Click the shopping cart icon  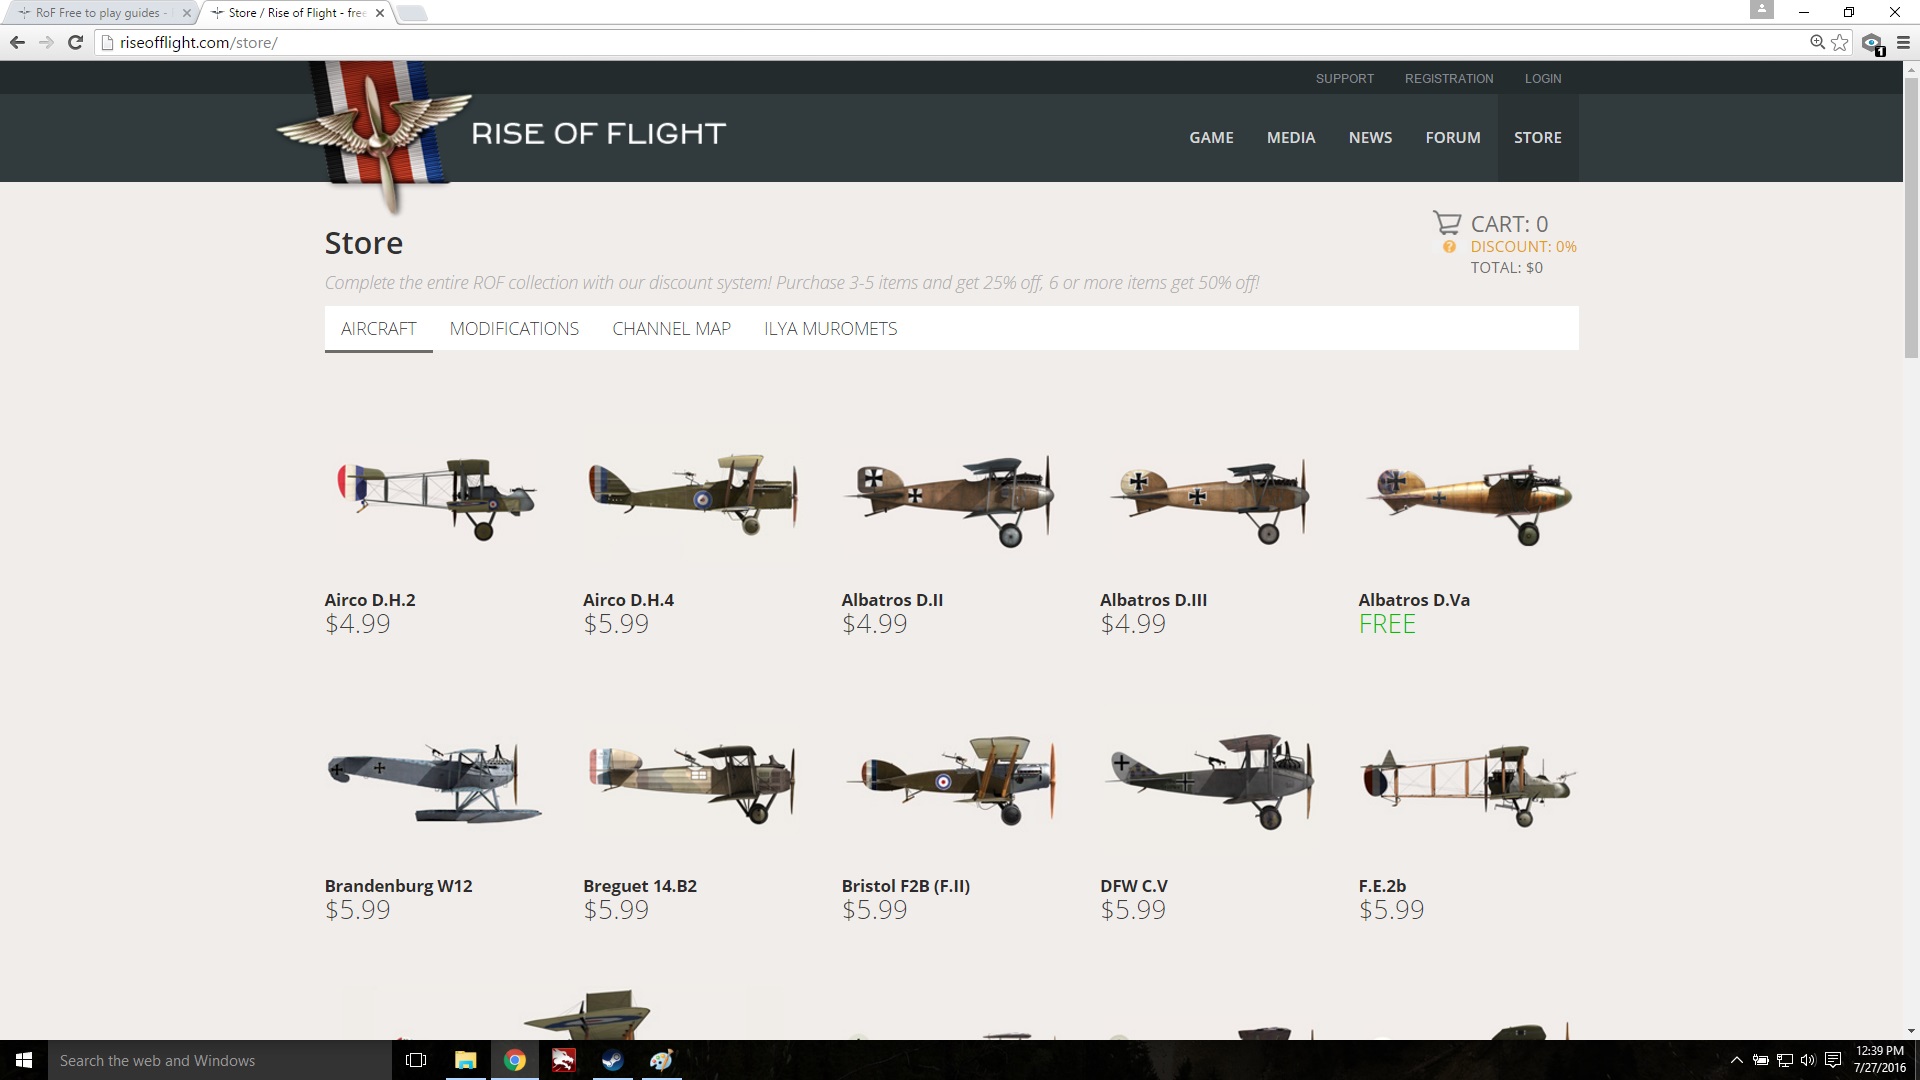(1446, 222)
